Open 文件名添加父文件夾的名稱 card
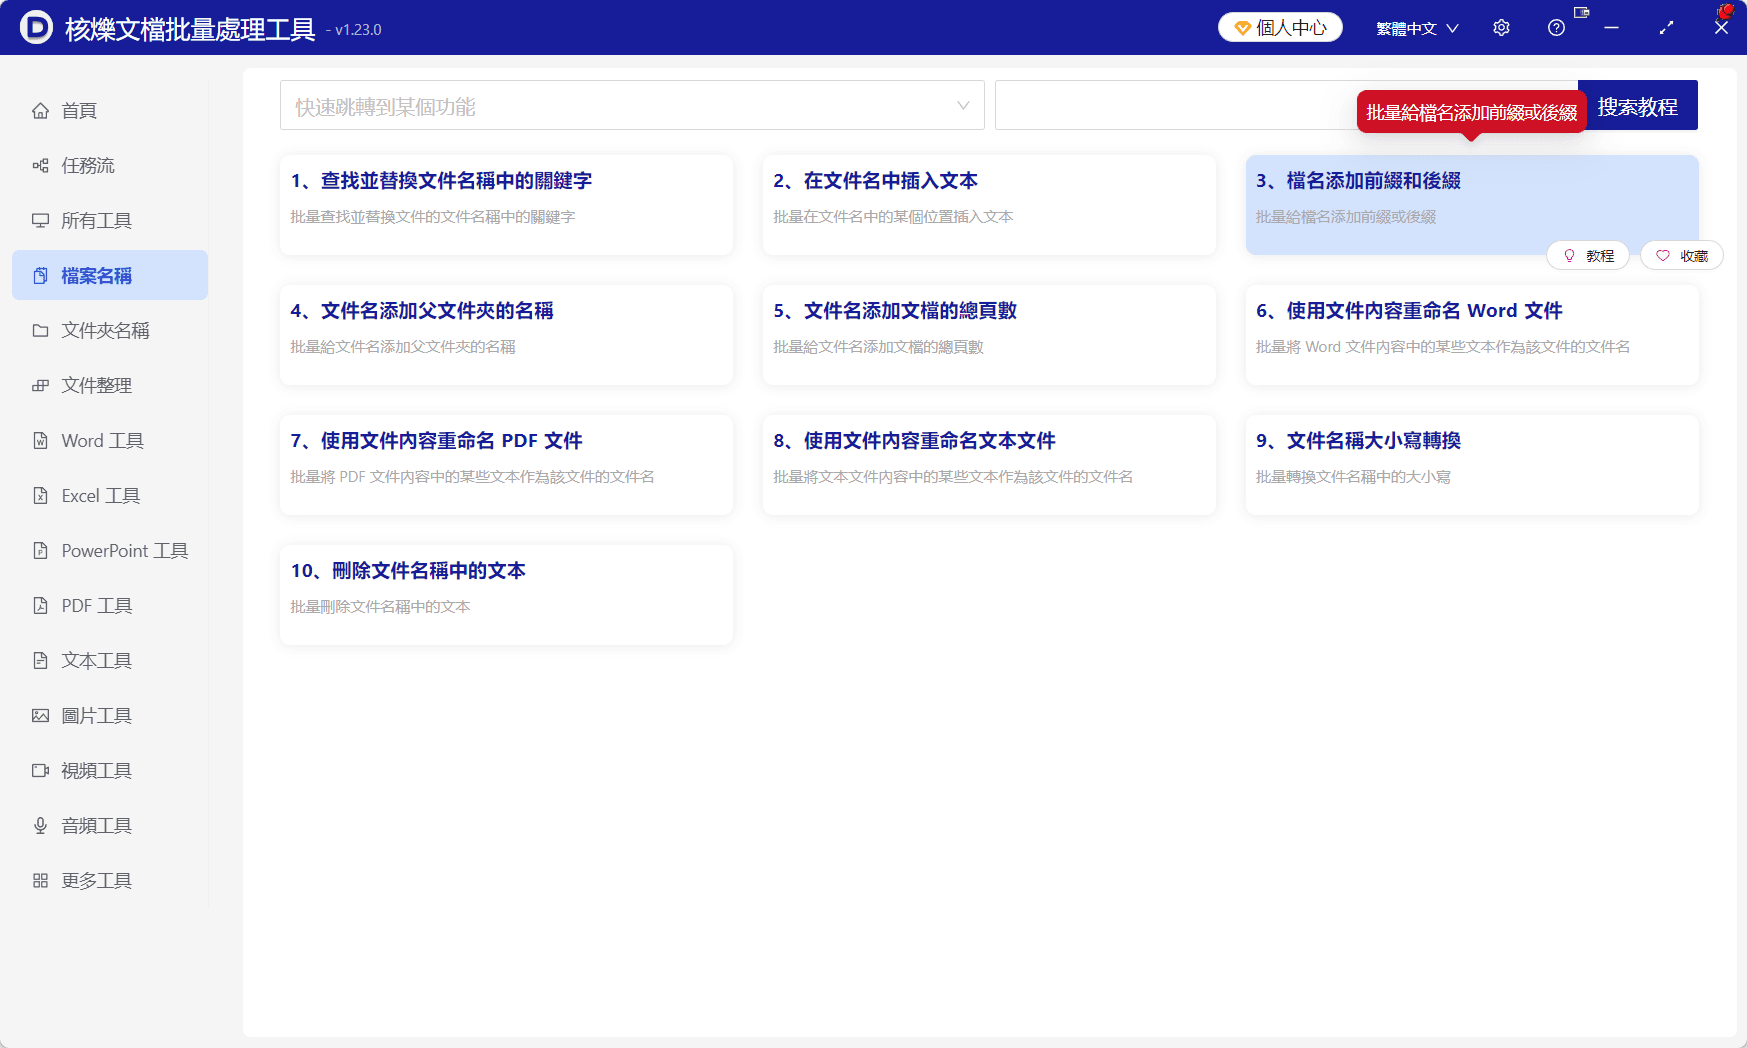This screenshot has width=1747, height=1048. tap(506, 335)
